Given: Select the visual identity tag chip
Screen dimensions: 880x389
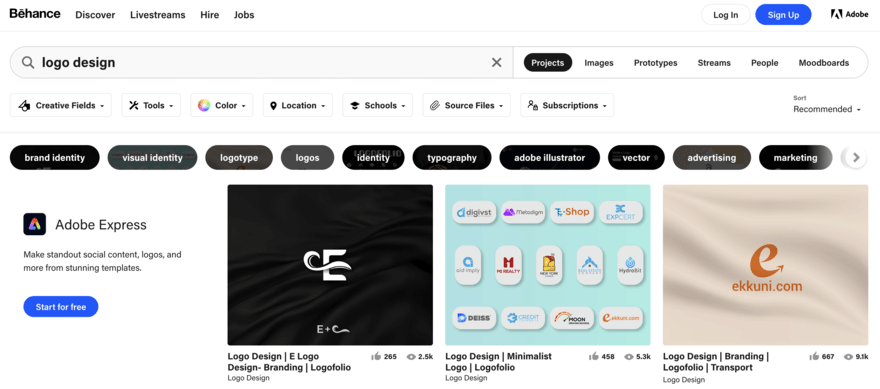Looking at the screenshot, I should pyautogui.click(x=152, y=158).
